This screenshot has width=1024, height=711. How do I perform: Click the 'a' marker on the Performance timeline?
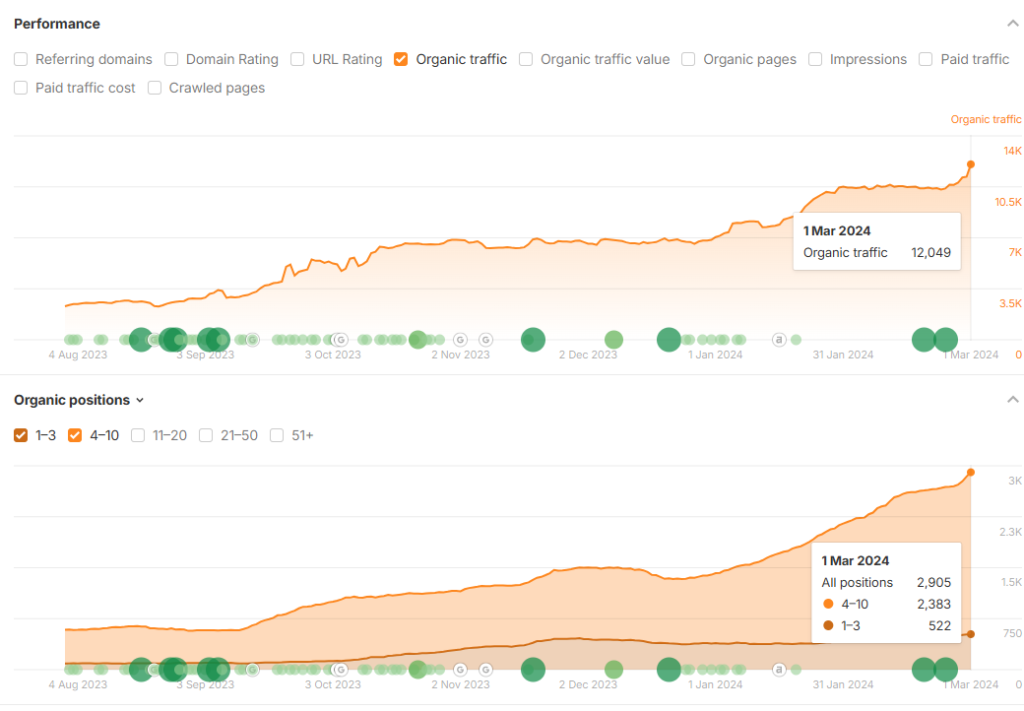coord(779,340)
